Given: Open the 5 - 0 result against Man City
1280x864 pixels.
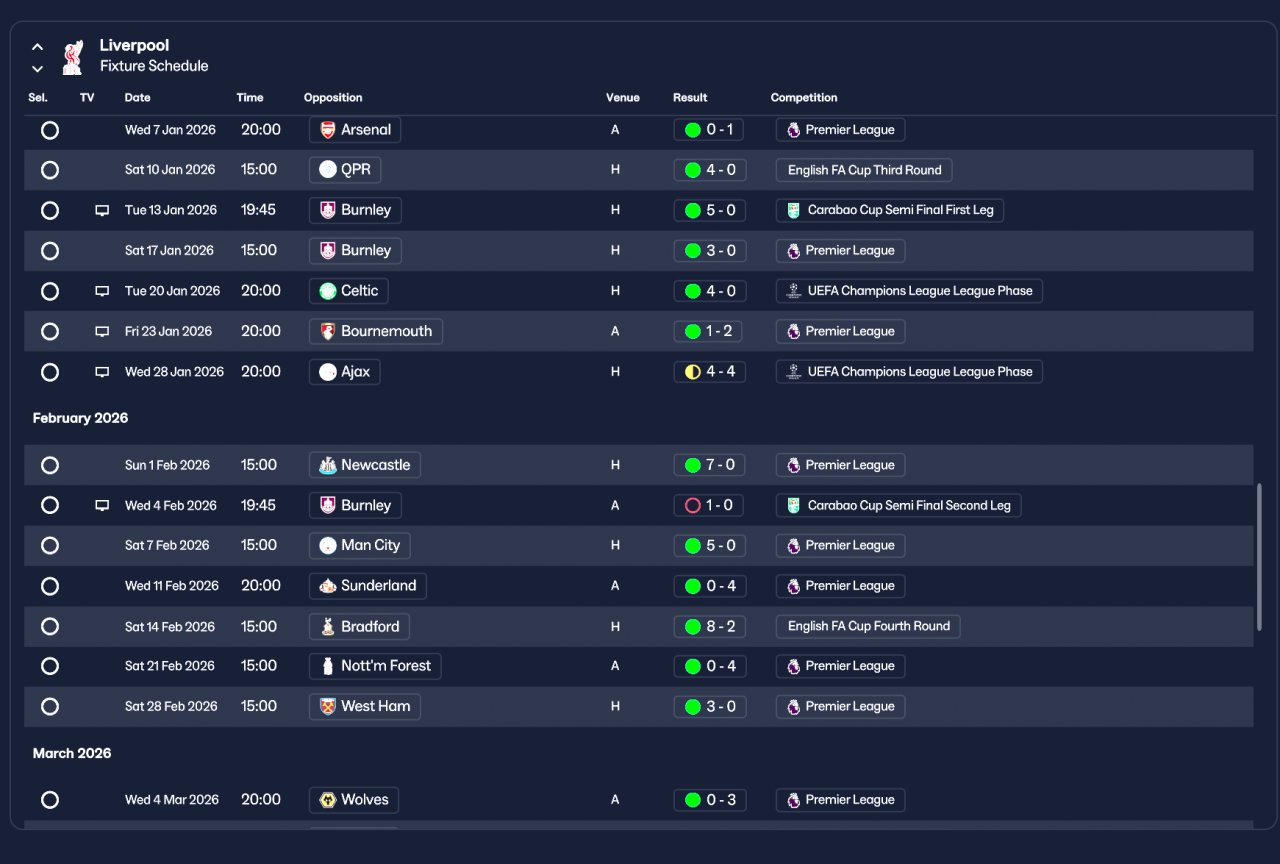Looking at the screenshot, I should 710,546.
